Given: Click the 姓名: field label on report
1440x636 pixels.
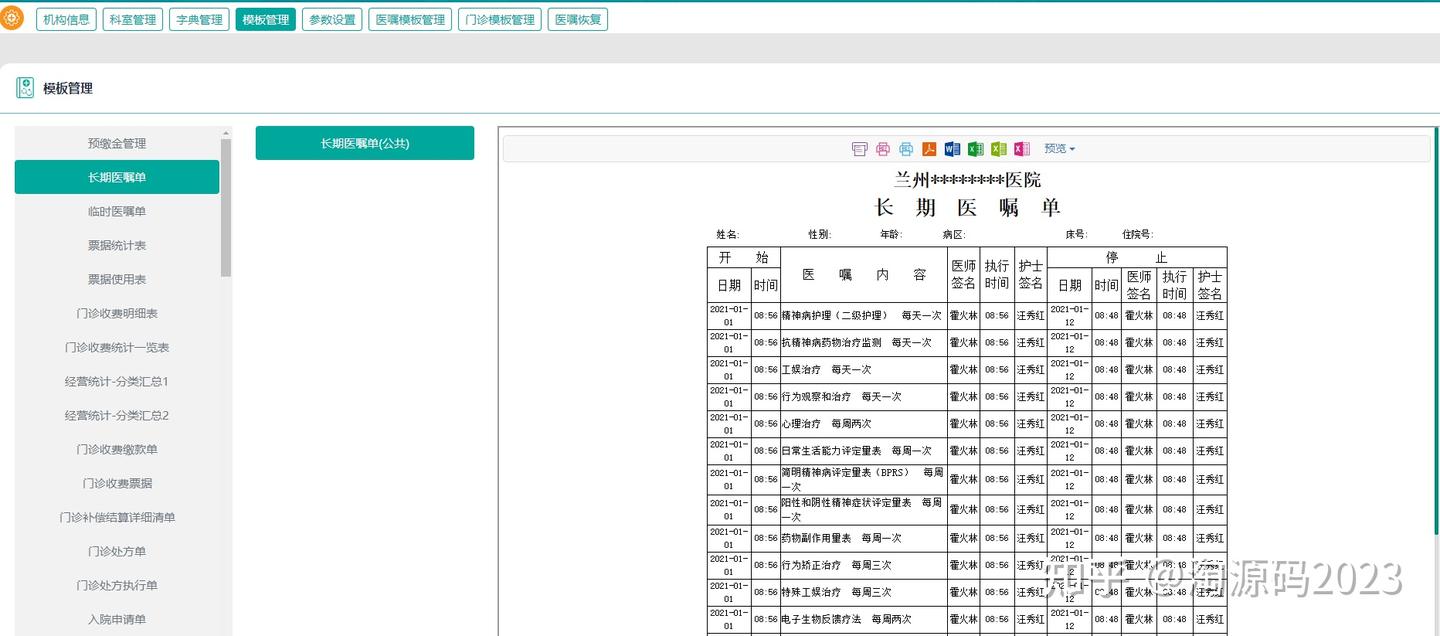Looking at the screenshot, I should pyautogui.click(x=727, y=234).
